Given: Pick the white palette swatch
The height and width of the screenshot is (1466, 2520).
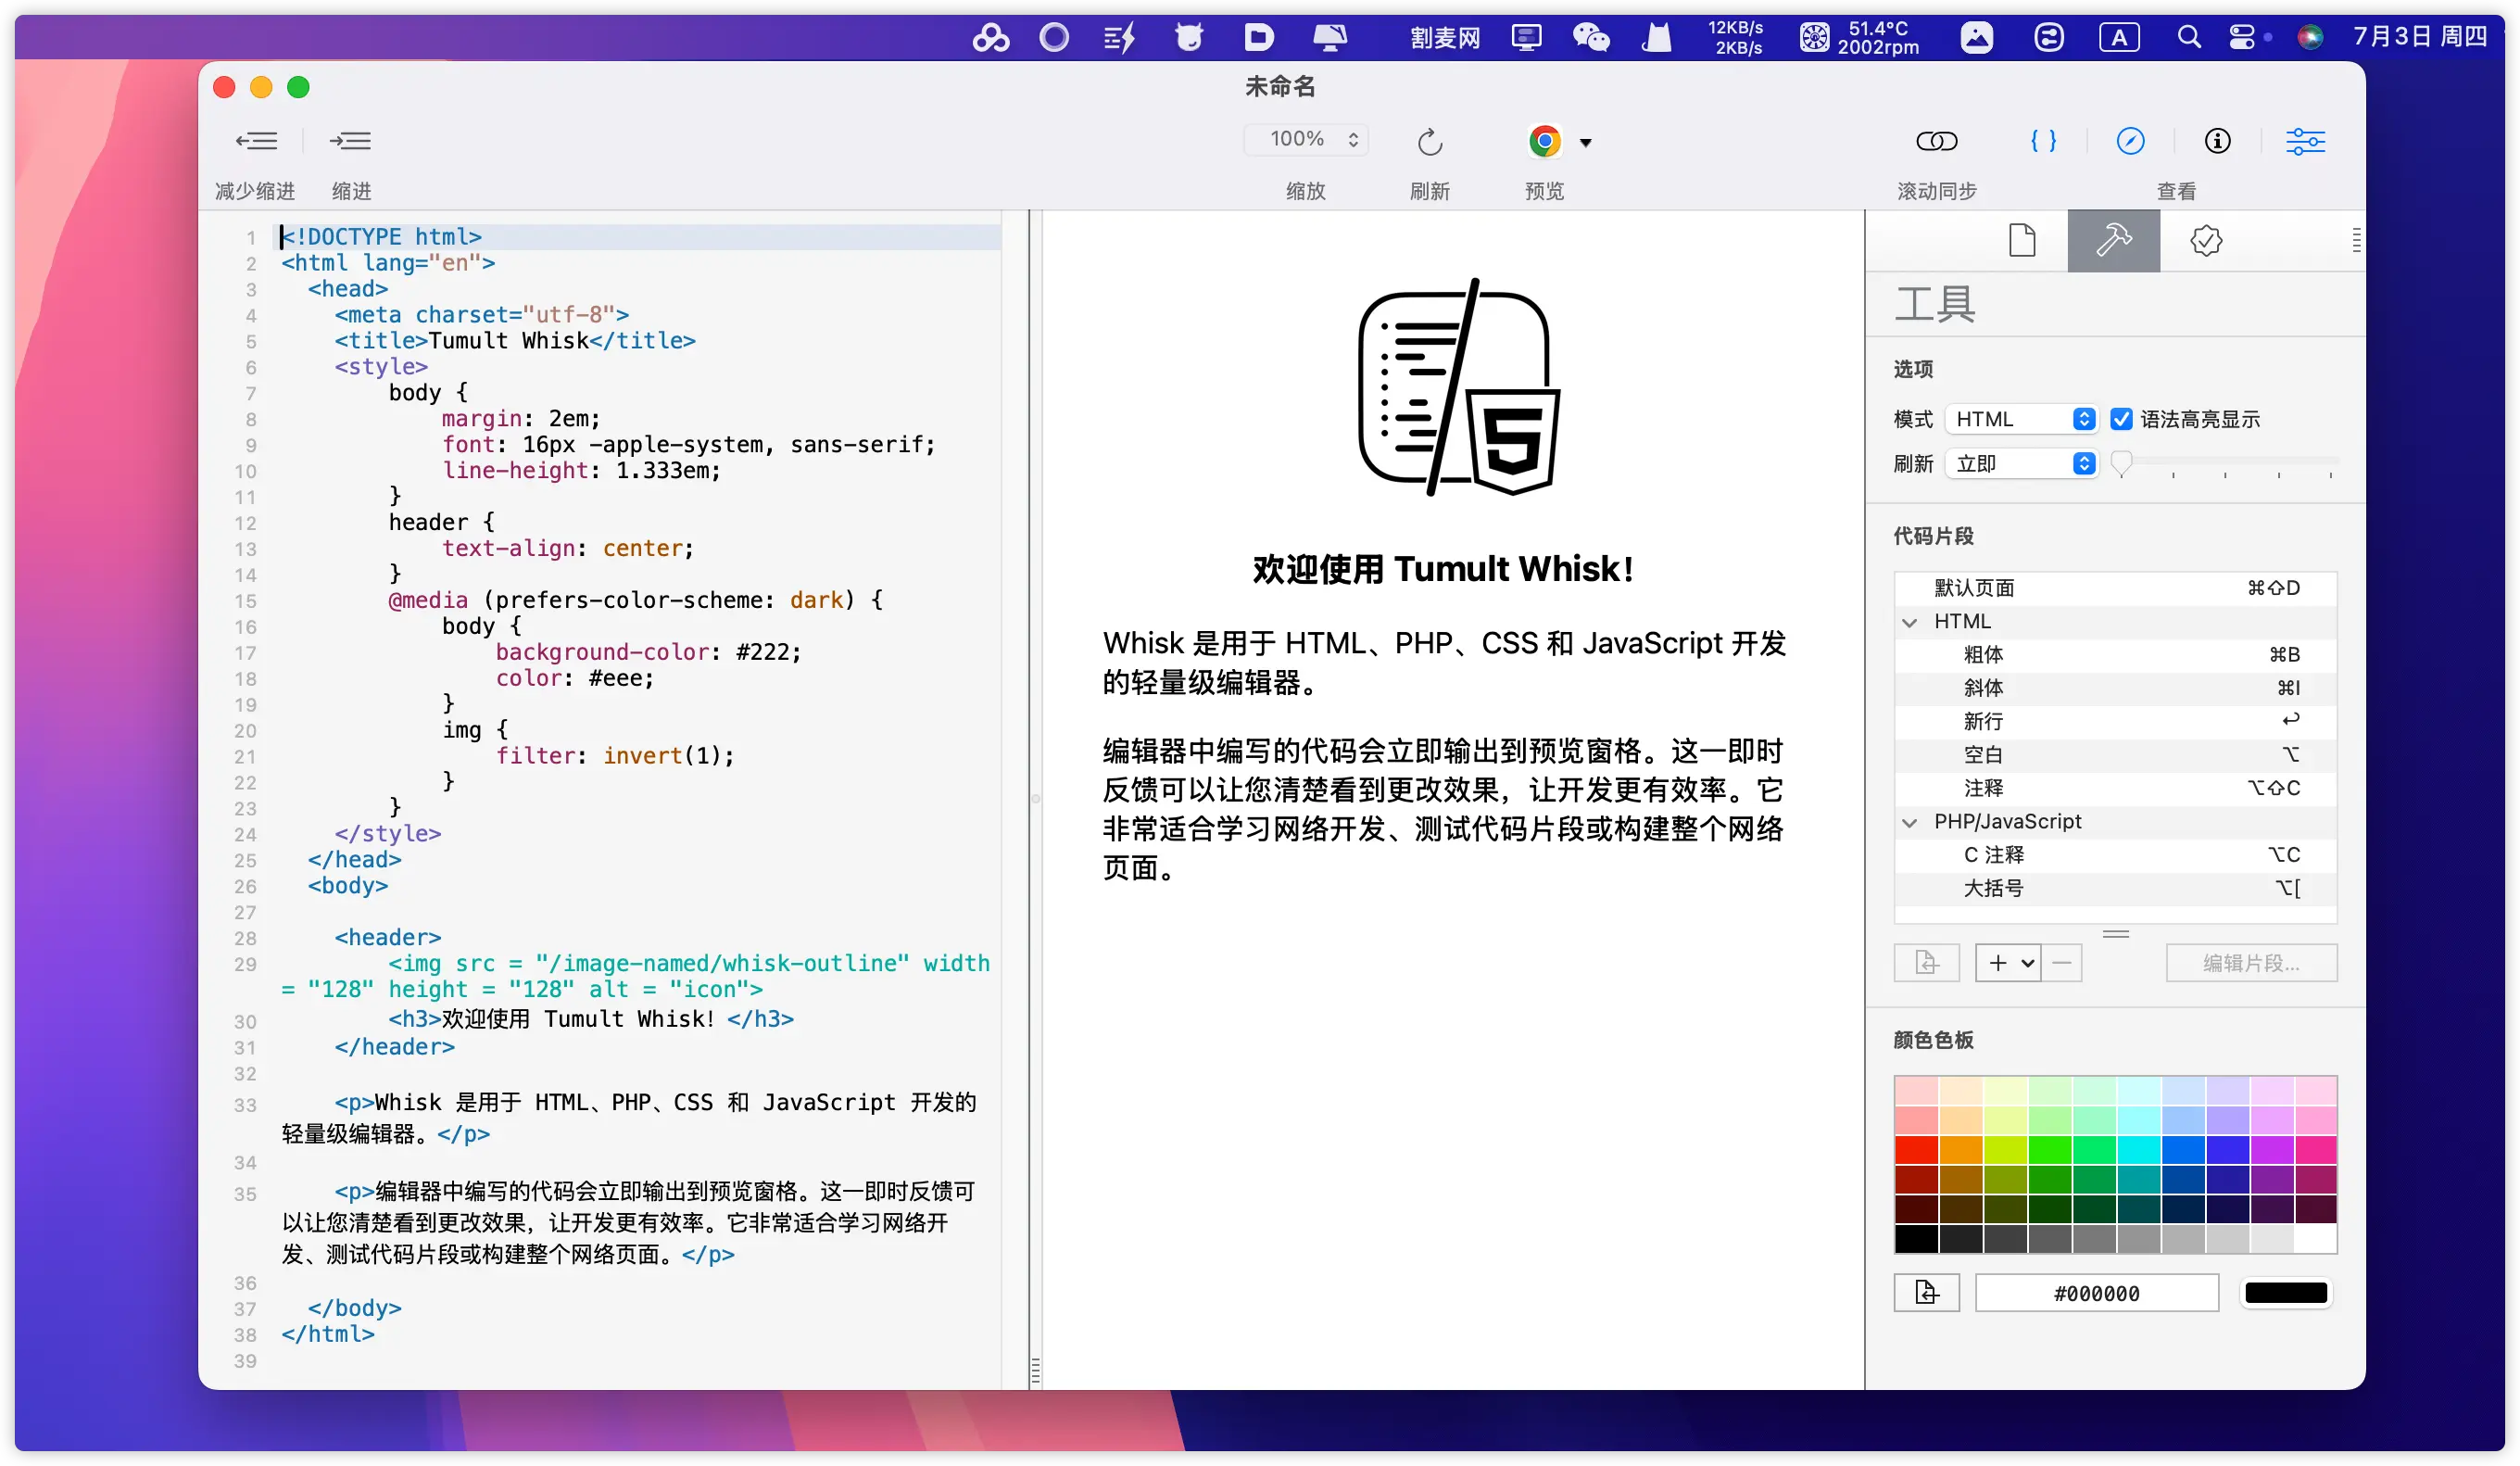Looking at the screenshot, I should [2315, 1239].
